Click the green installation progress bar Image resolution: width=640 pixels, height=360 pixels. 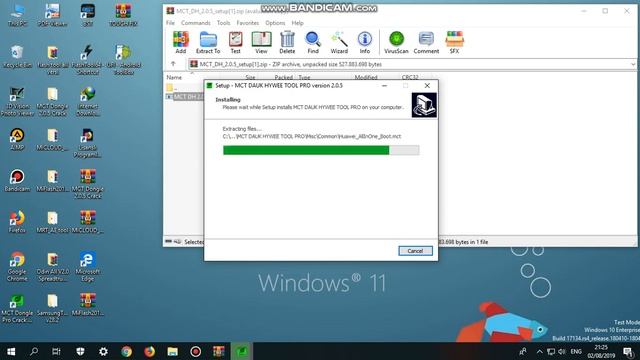pyautogui.click(x=321, y=150)
